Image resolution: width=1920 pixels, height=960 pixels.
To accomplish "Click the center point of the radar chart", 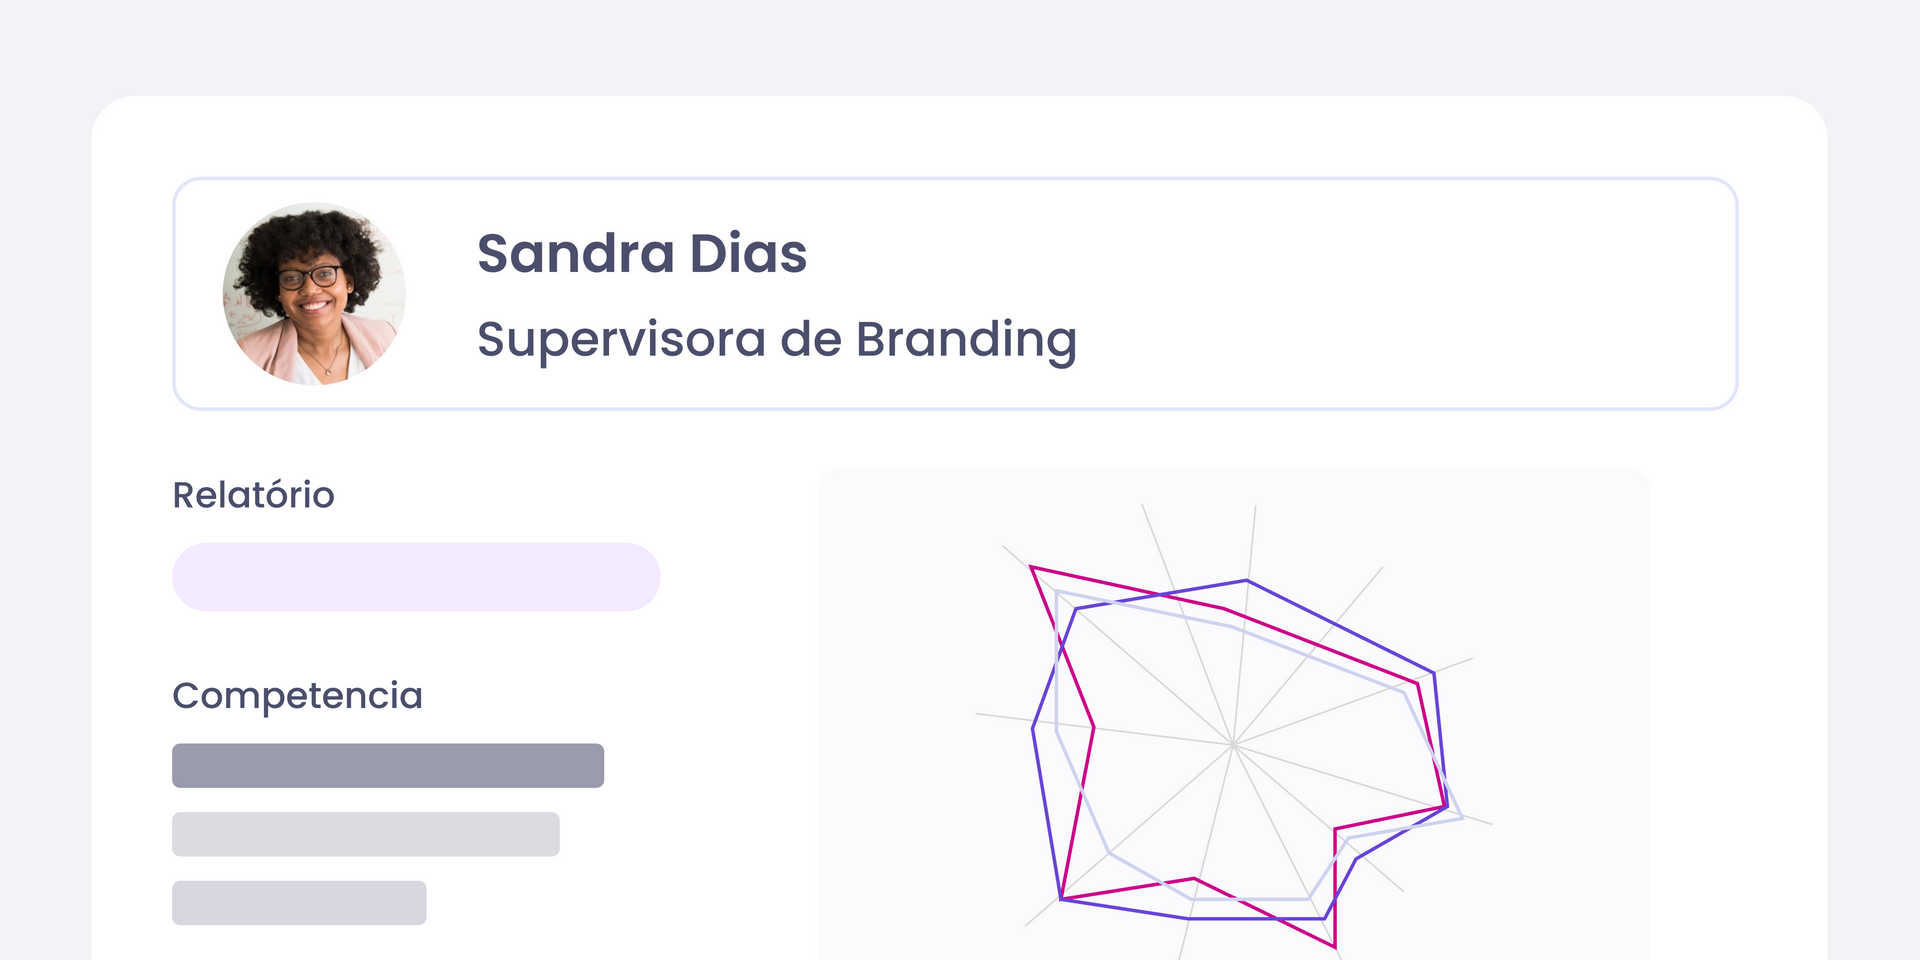I will click(1234, 745).
